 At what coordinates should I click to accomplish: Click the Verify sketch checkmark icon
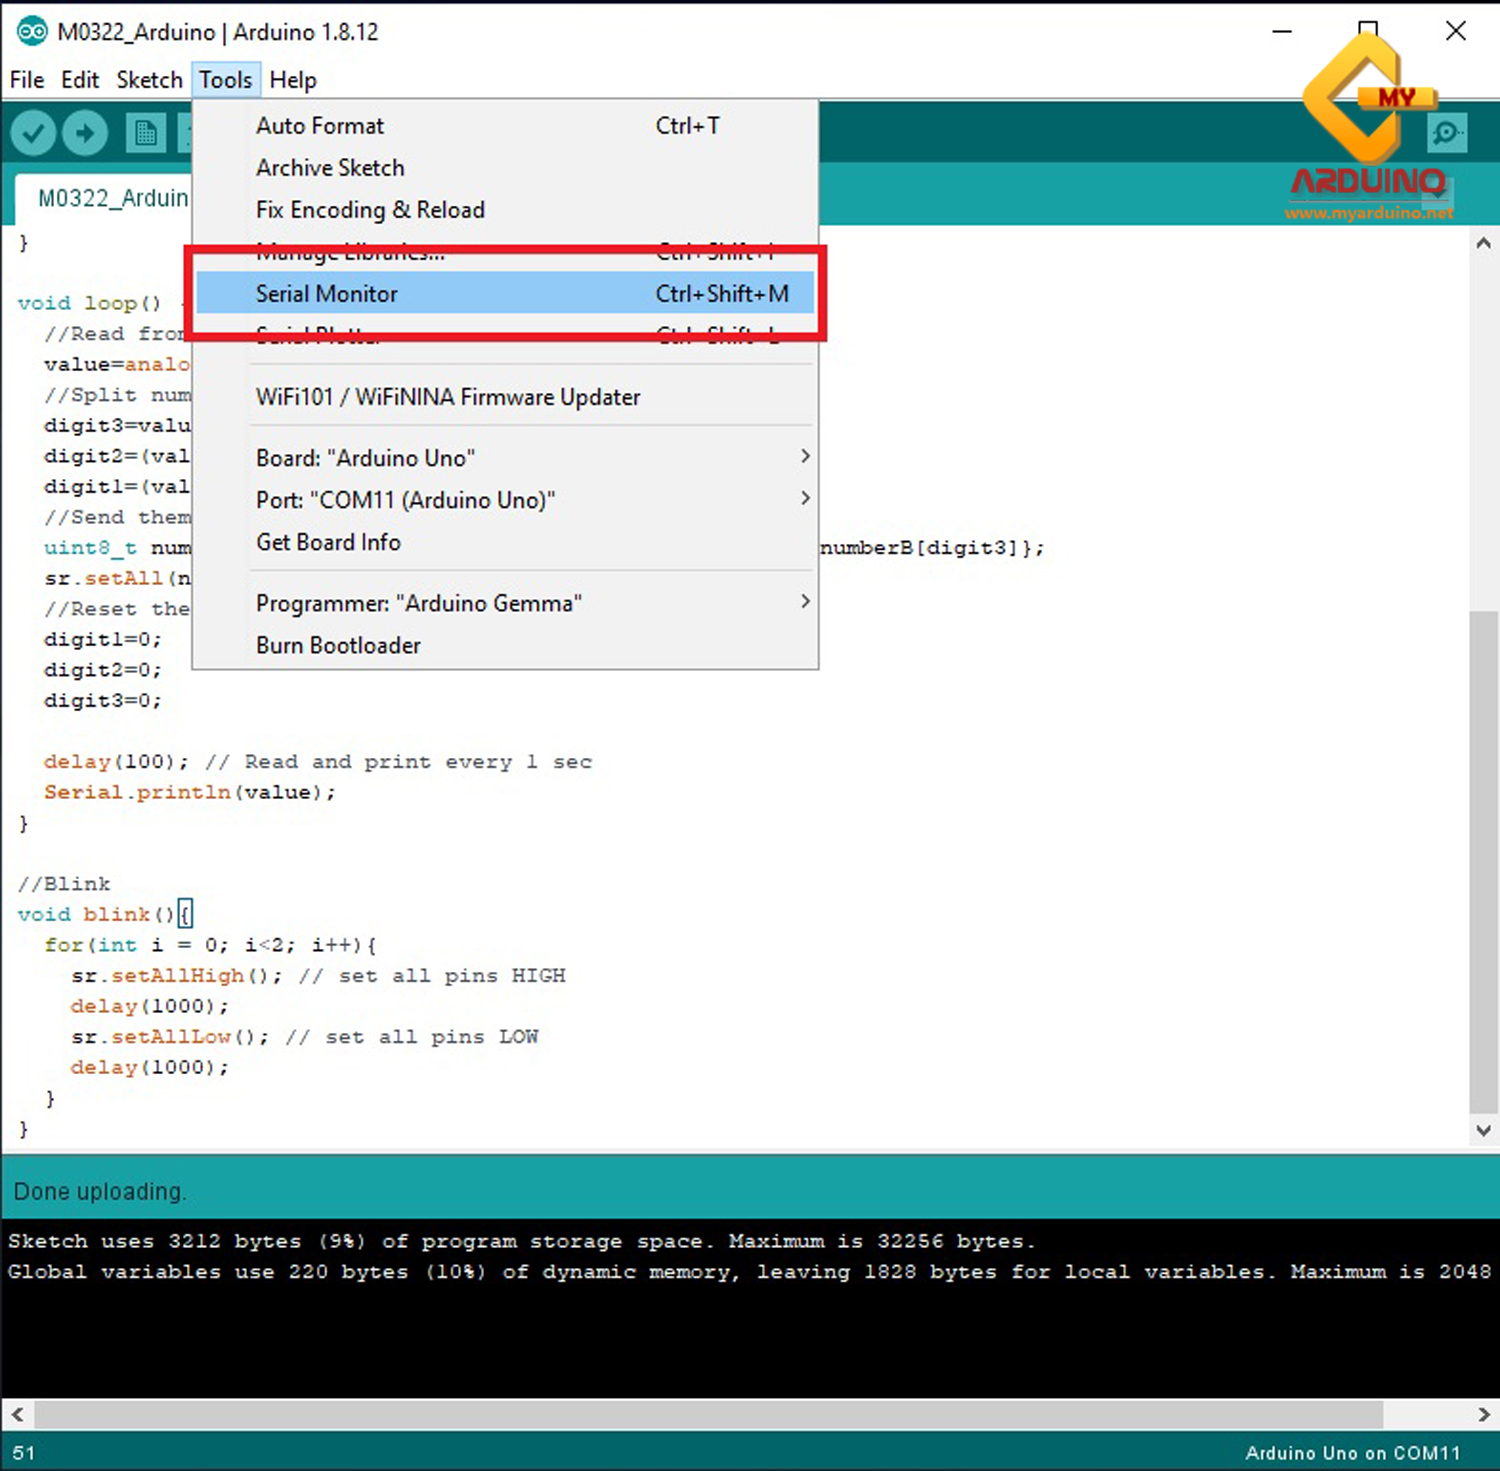[x=33, y=133]
